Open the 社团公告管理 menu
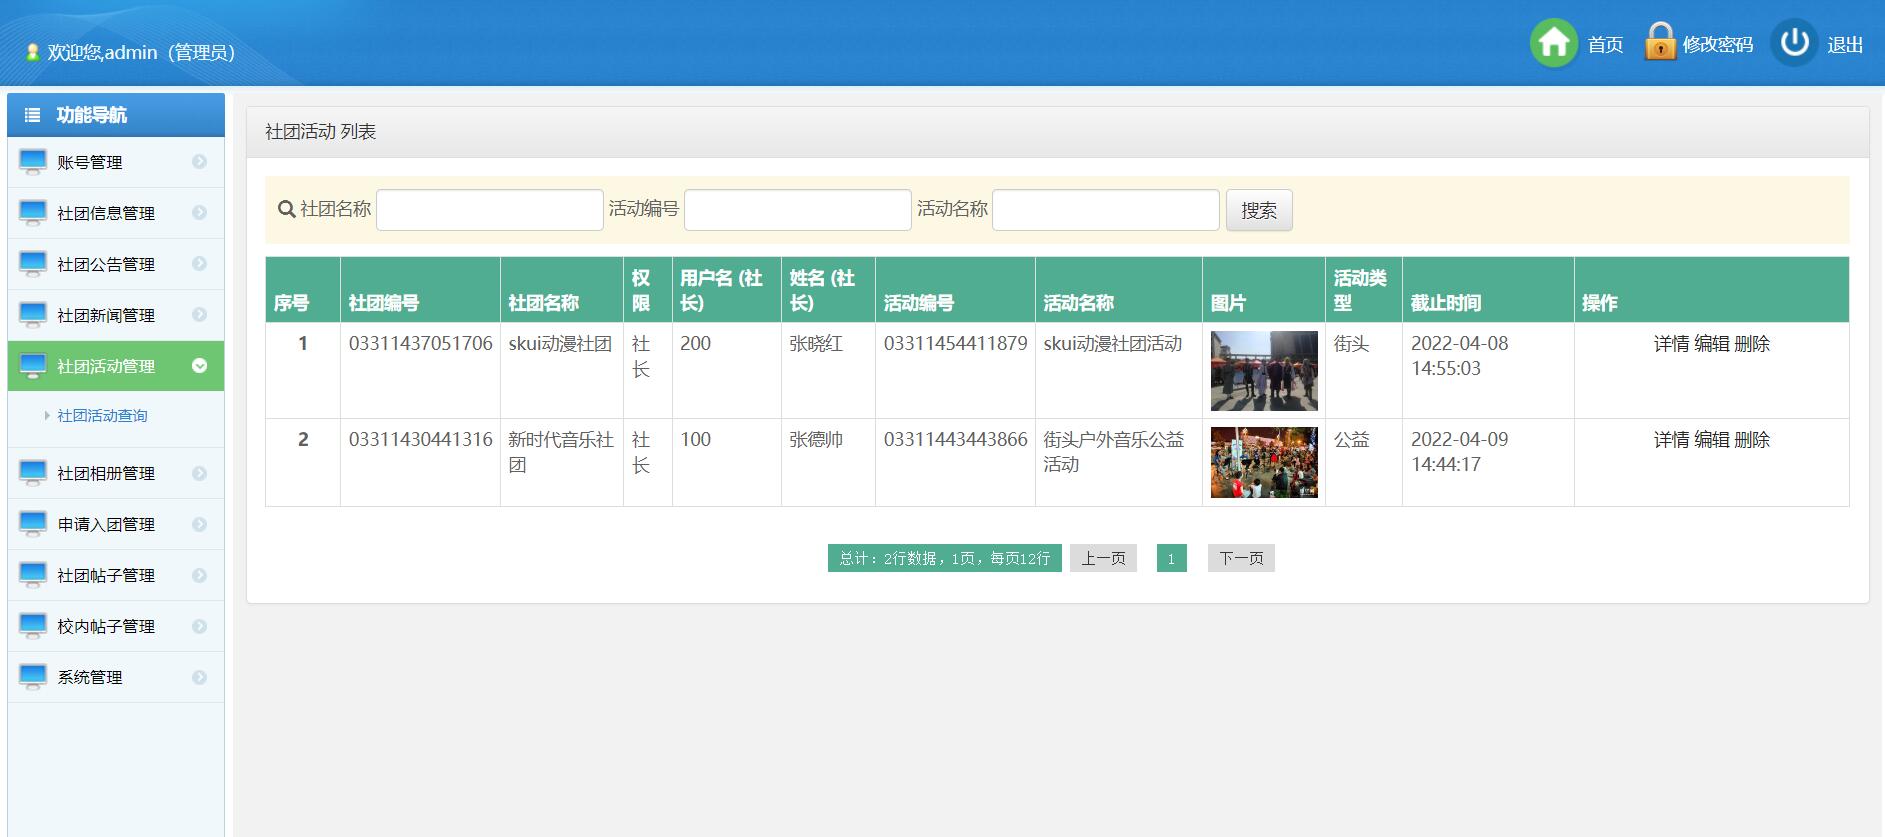 pyautogui.click(x=116, y=264)
